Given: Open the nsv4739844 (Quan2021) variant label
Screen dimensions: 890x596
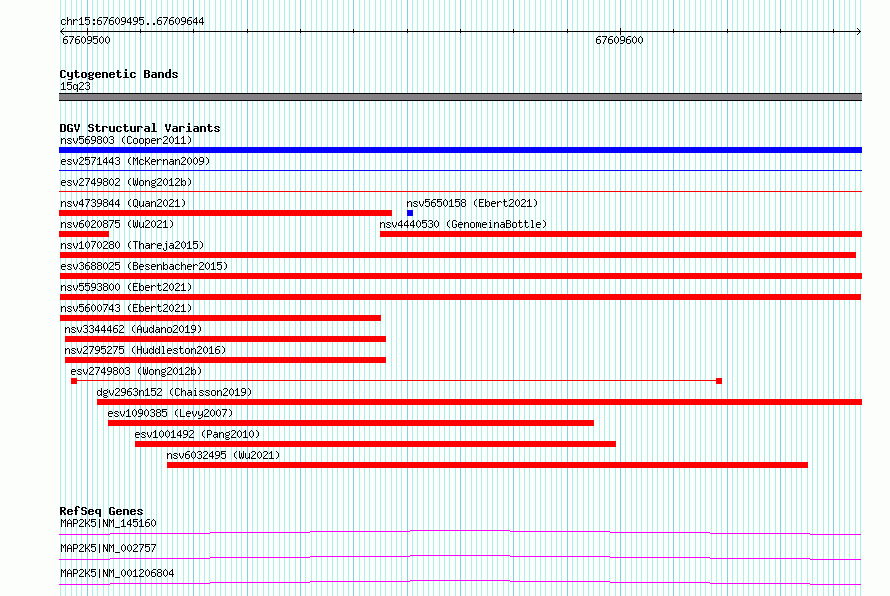Looking at the screenshot, I should tap(123, 203).
